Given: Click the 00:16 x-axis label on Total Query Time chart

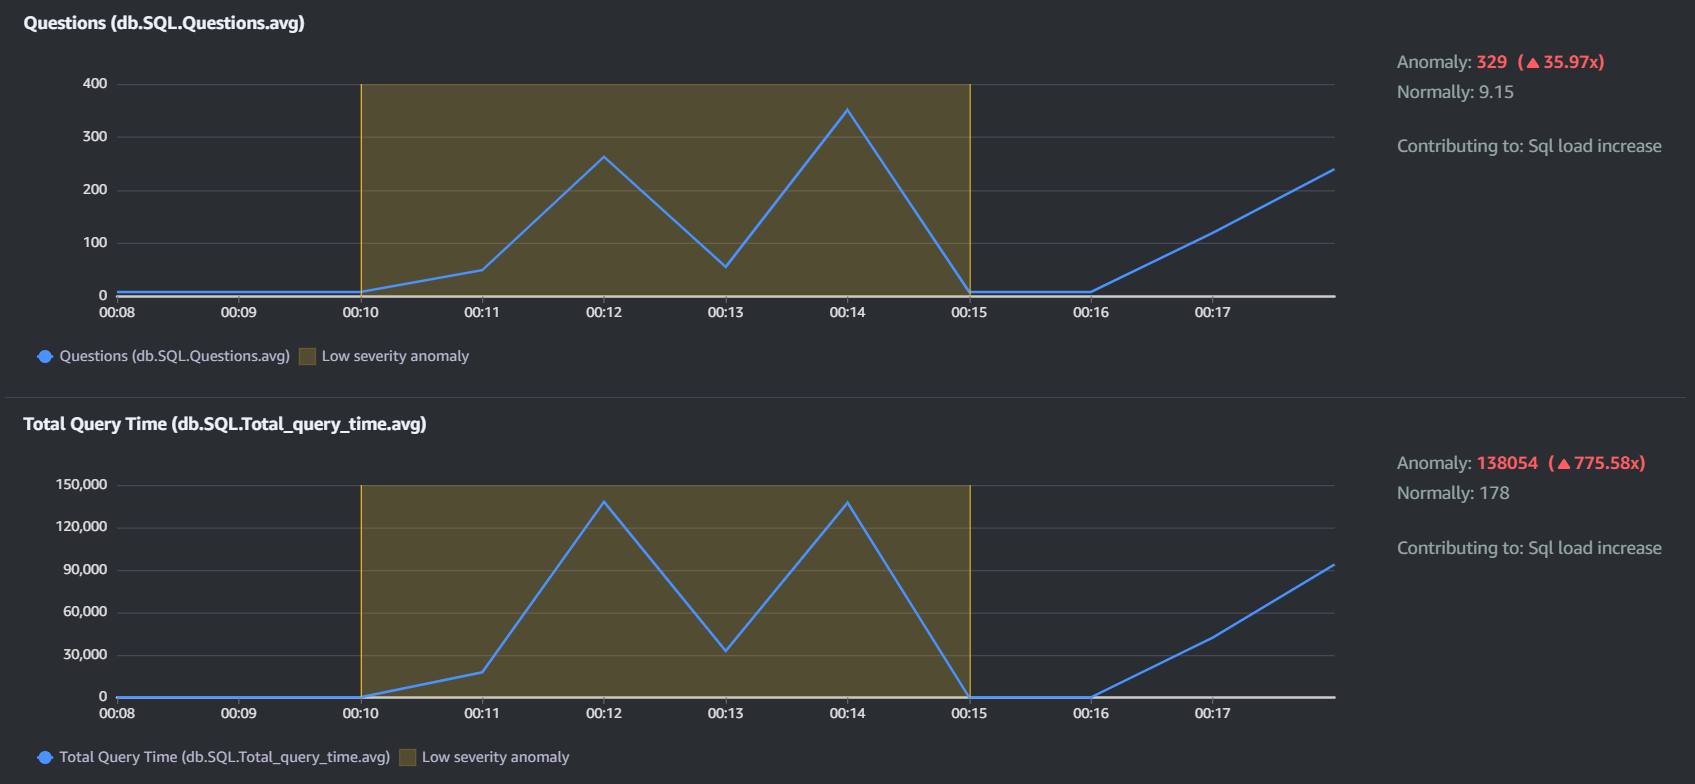Looking at the screenshot, I should pyautogui.click(x=1091, y=714).
